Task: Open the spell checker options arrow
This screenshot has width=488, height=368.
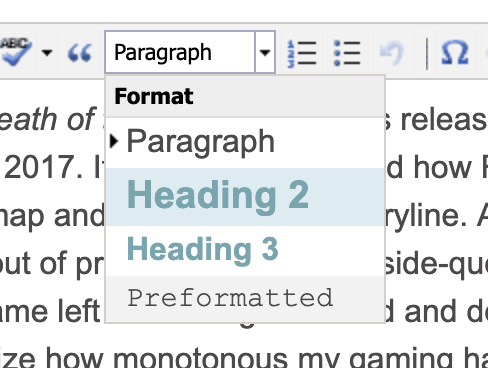Action: click(x=47, y=52)
